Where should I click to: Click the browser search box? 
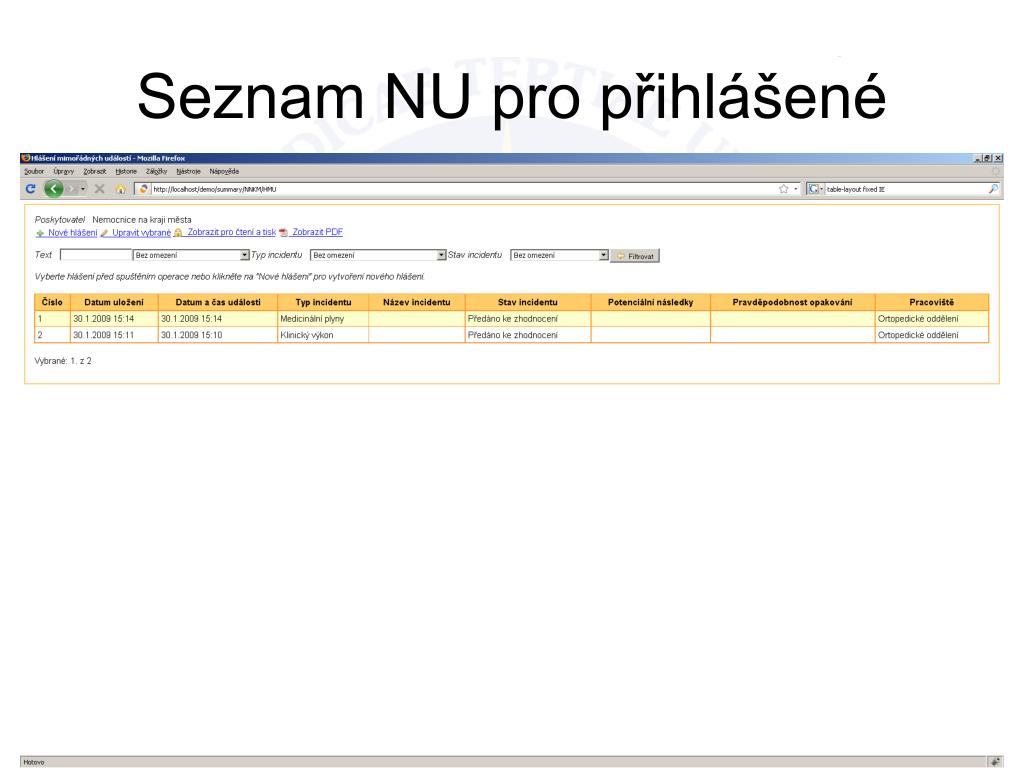(x=906, y=189)
